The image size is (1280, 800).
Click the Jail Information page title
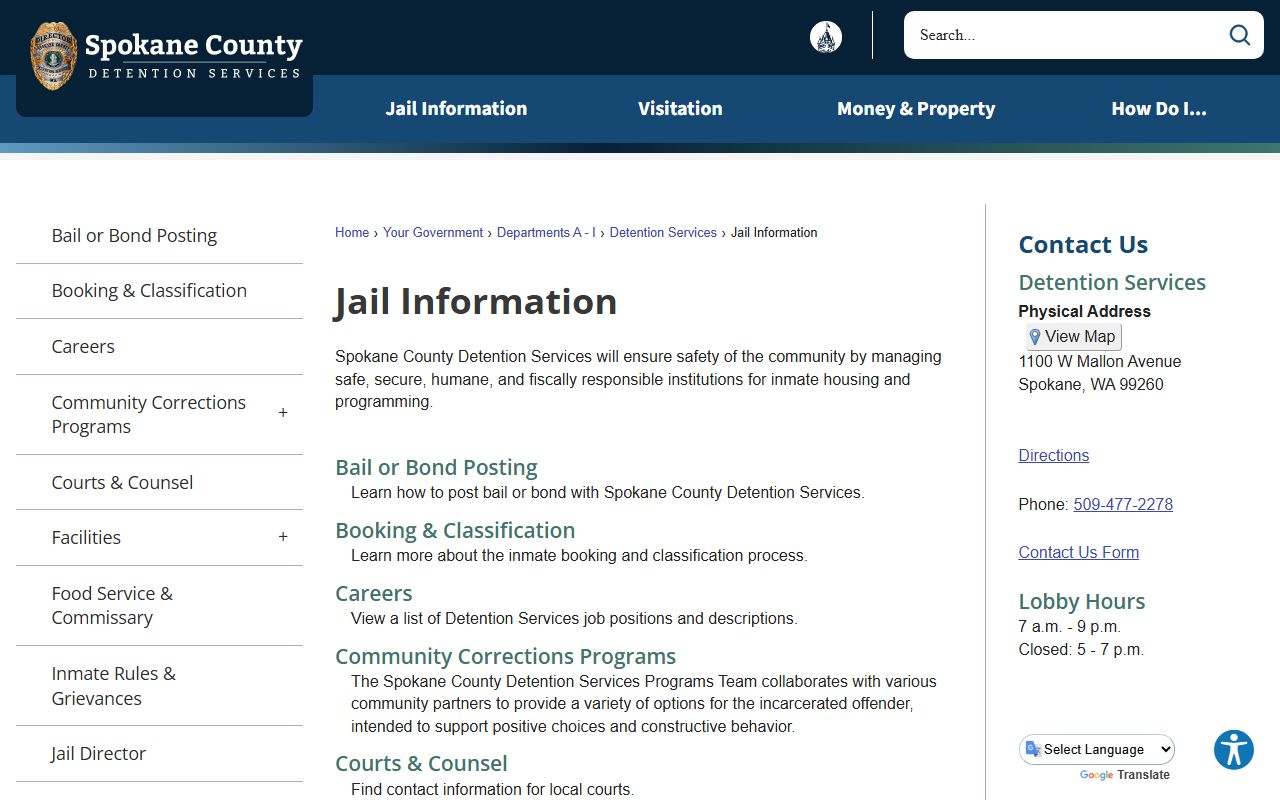[x=476, y=302]
